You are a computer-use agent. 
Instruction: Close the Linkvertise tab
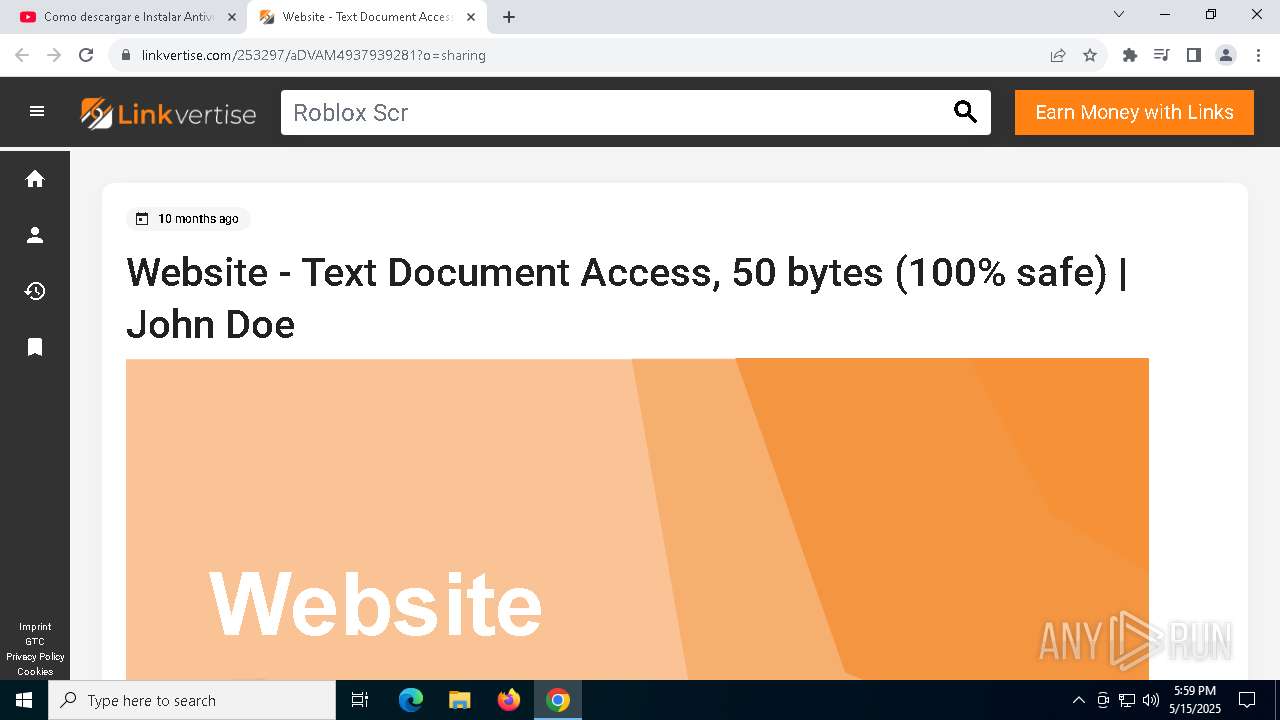pyautogui.click(x=471, y=17)
